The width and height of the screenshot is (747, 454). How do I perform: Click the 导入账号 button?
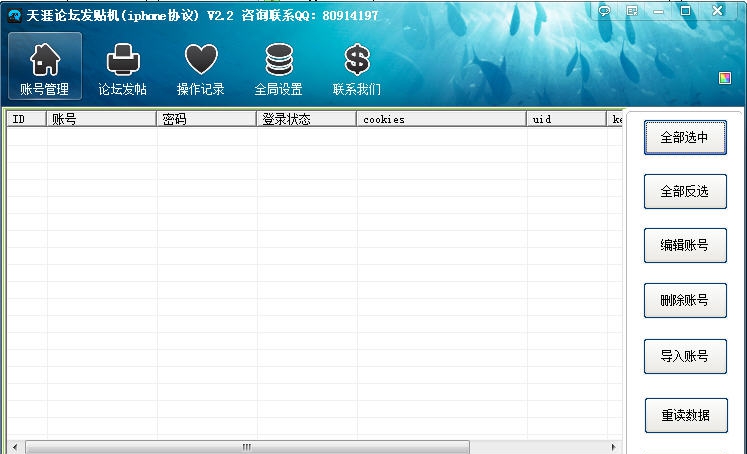click(685, 356)
